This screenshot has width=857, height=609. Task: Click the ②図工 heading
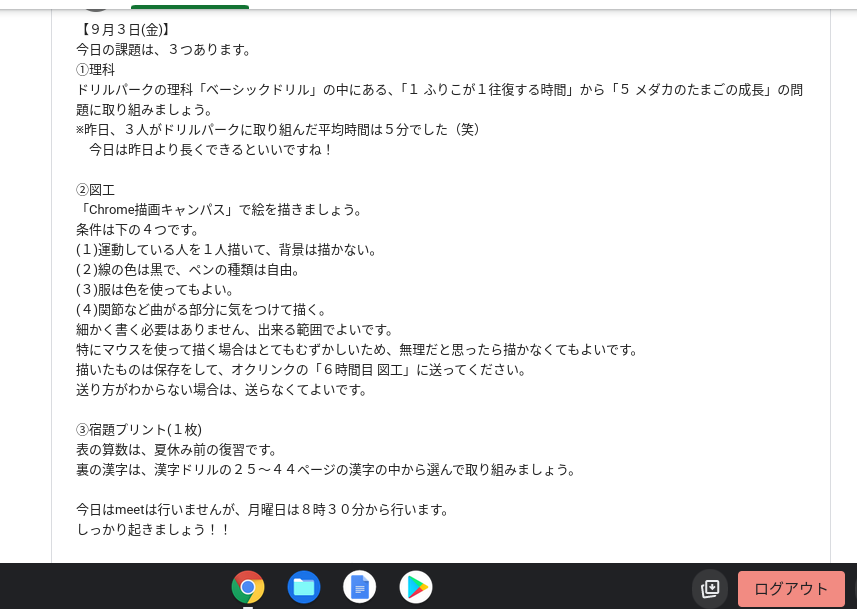pos(96,190)
